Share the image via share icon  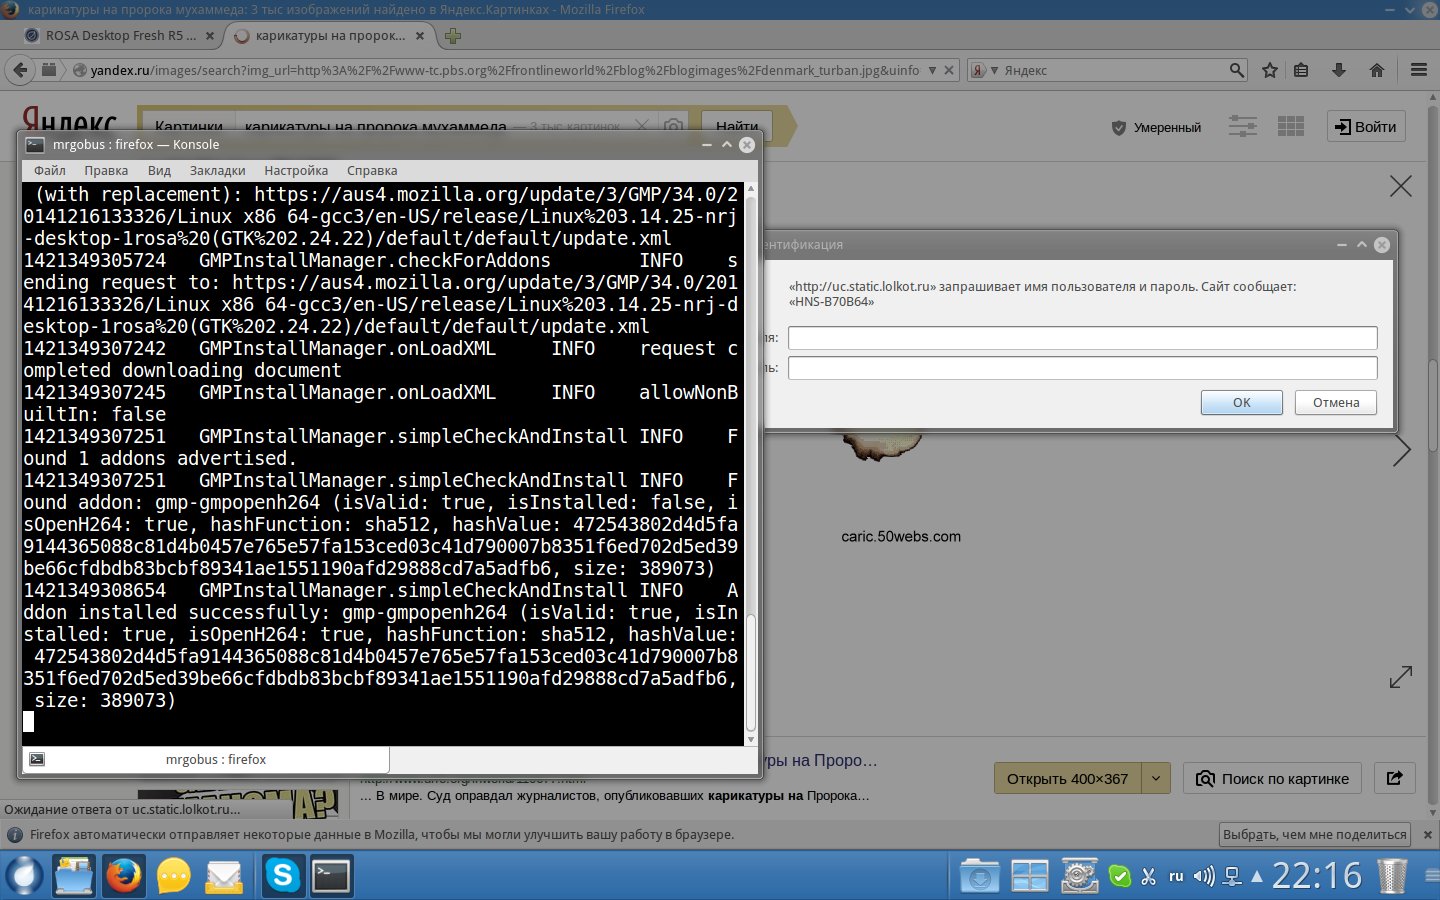pos(1395,778)
